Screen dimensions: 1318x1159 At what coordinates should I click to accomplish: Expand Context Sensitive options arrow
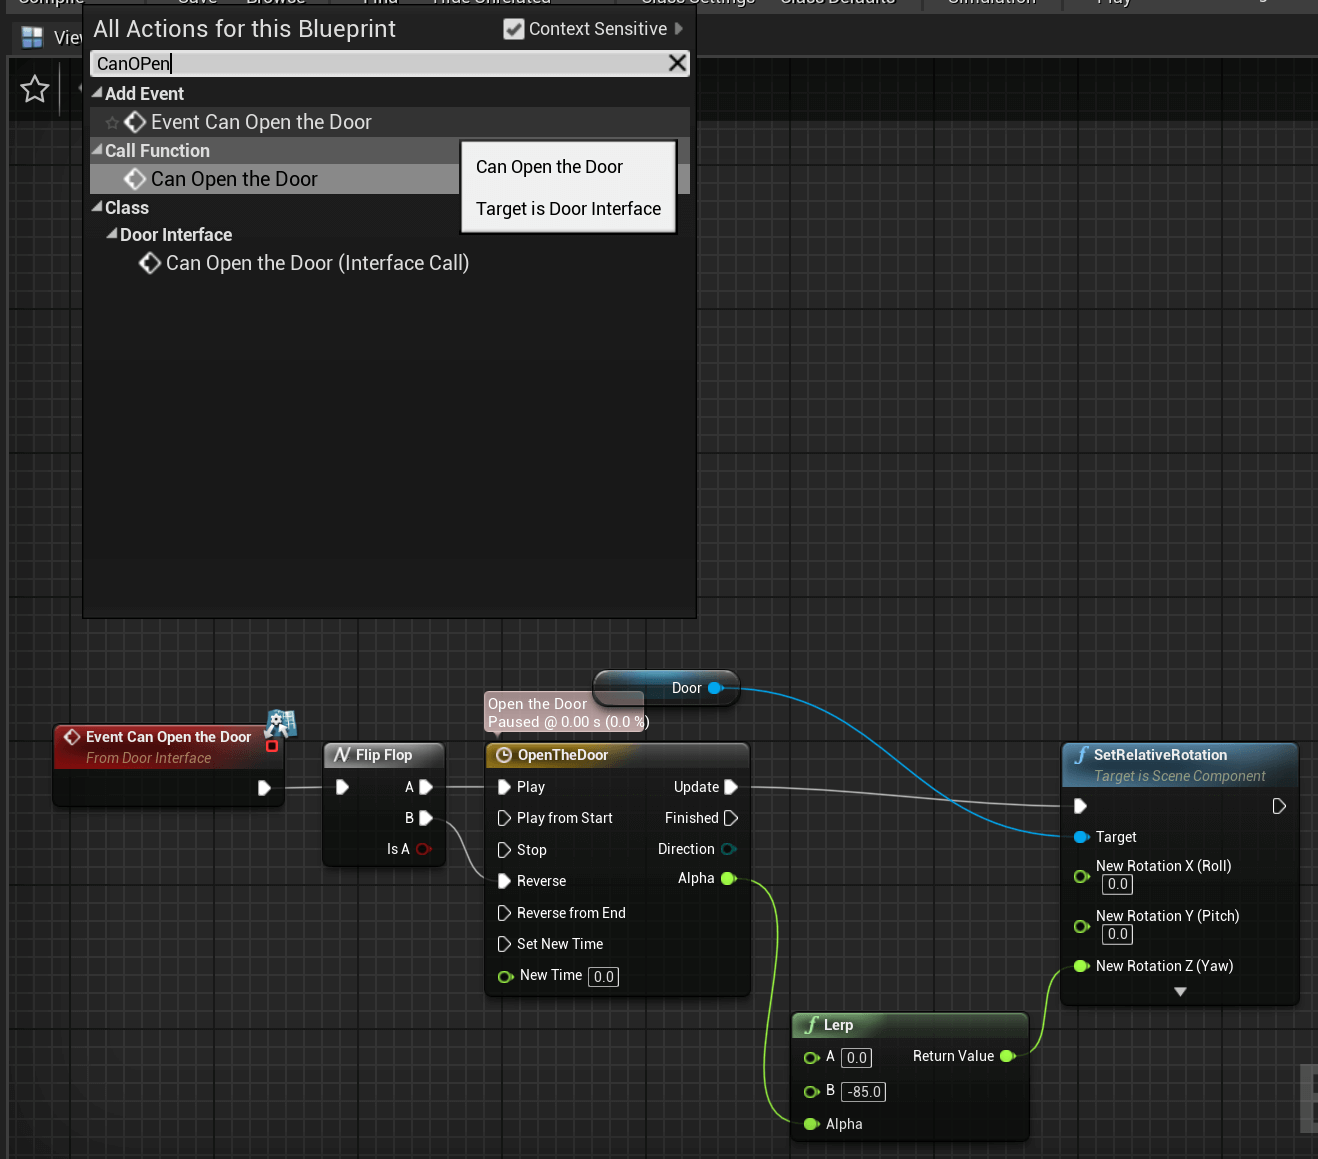[679, 29]
